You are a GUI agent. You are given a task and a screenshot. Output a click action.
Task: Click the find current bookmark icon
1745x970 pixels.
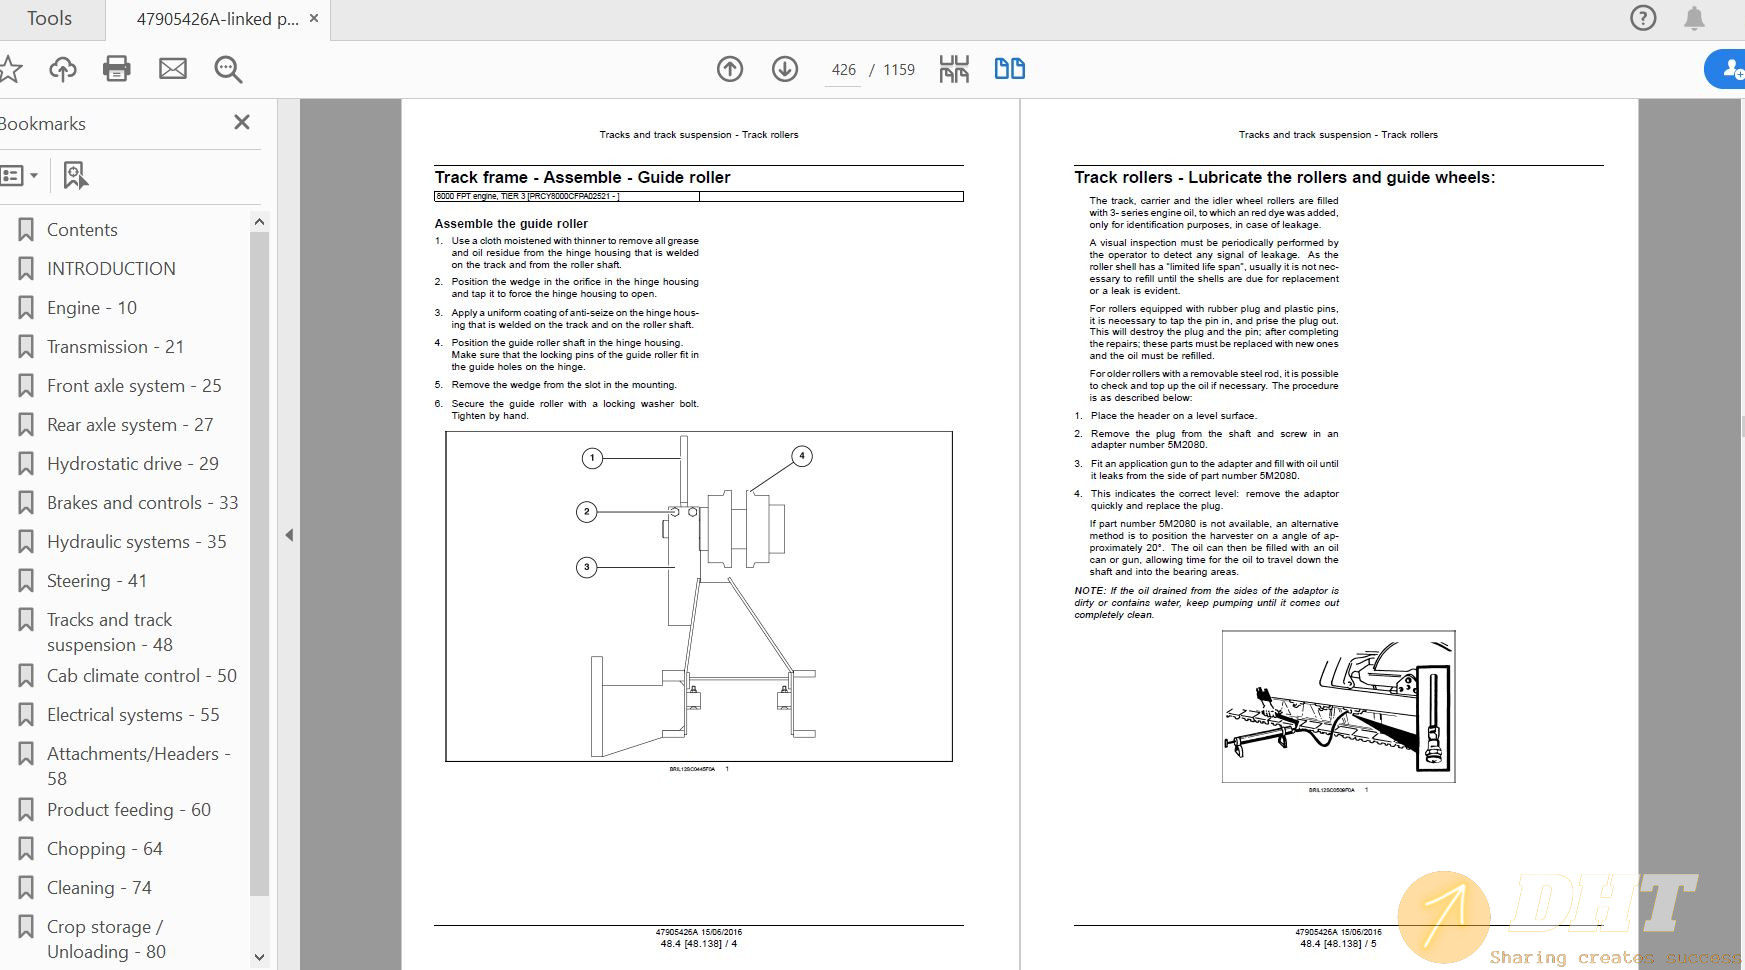coord(75,176)
